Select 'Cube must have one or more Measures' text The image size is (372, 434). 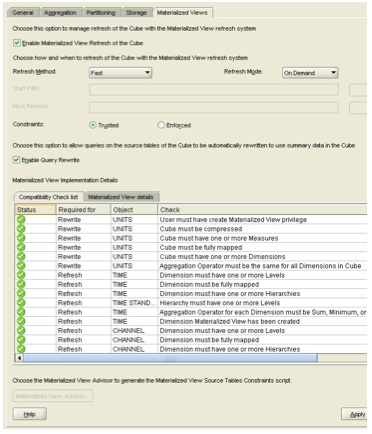(x=219, y=238)
